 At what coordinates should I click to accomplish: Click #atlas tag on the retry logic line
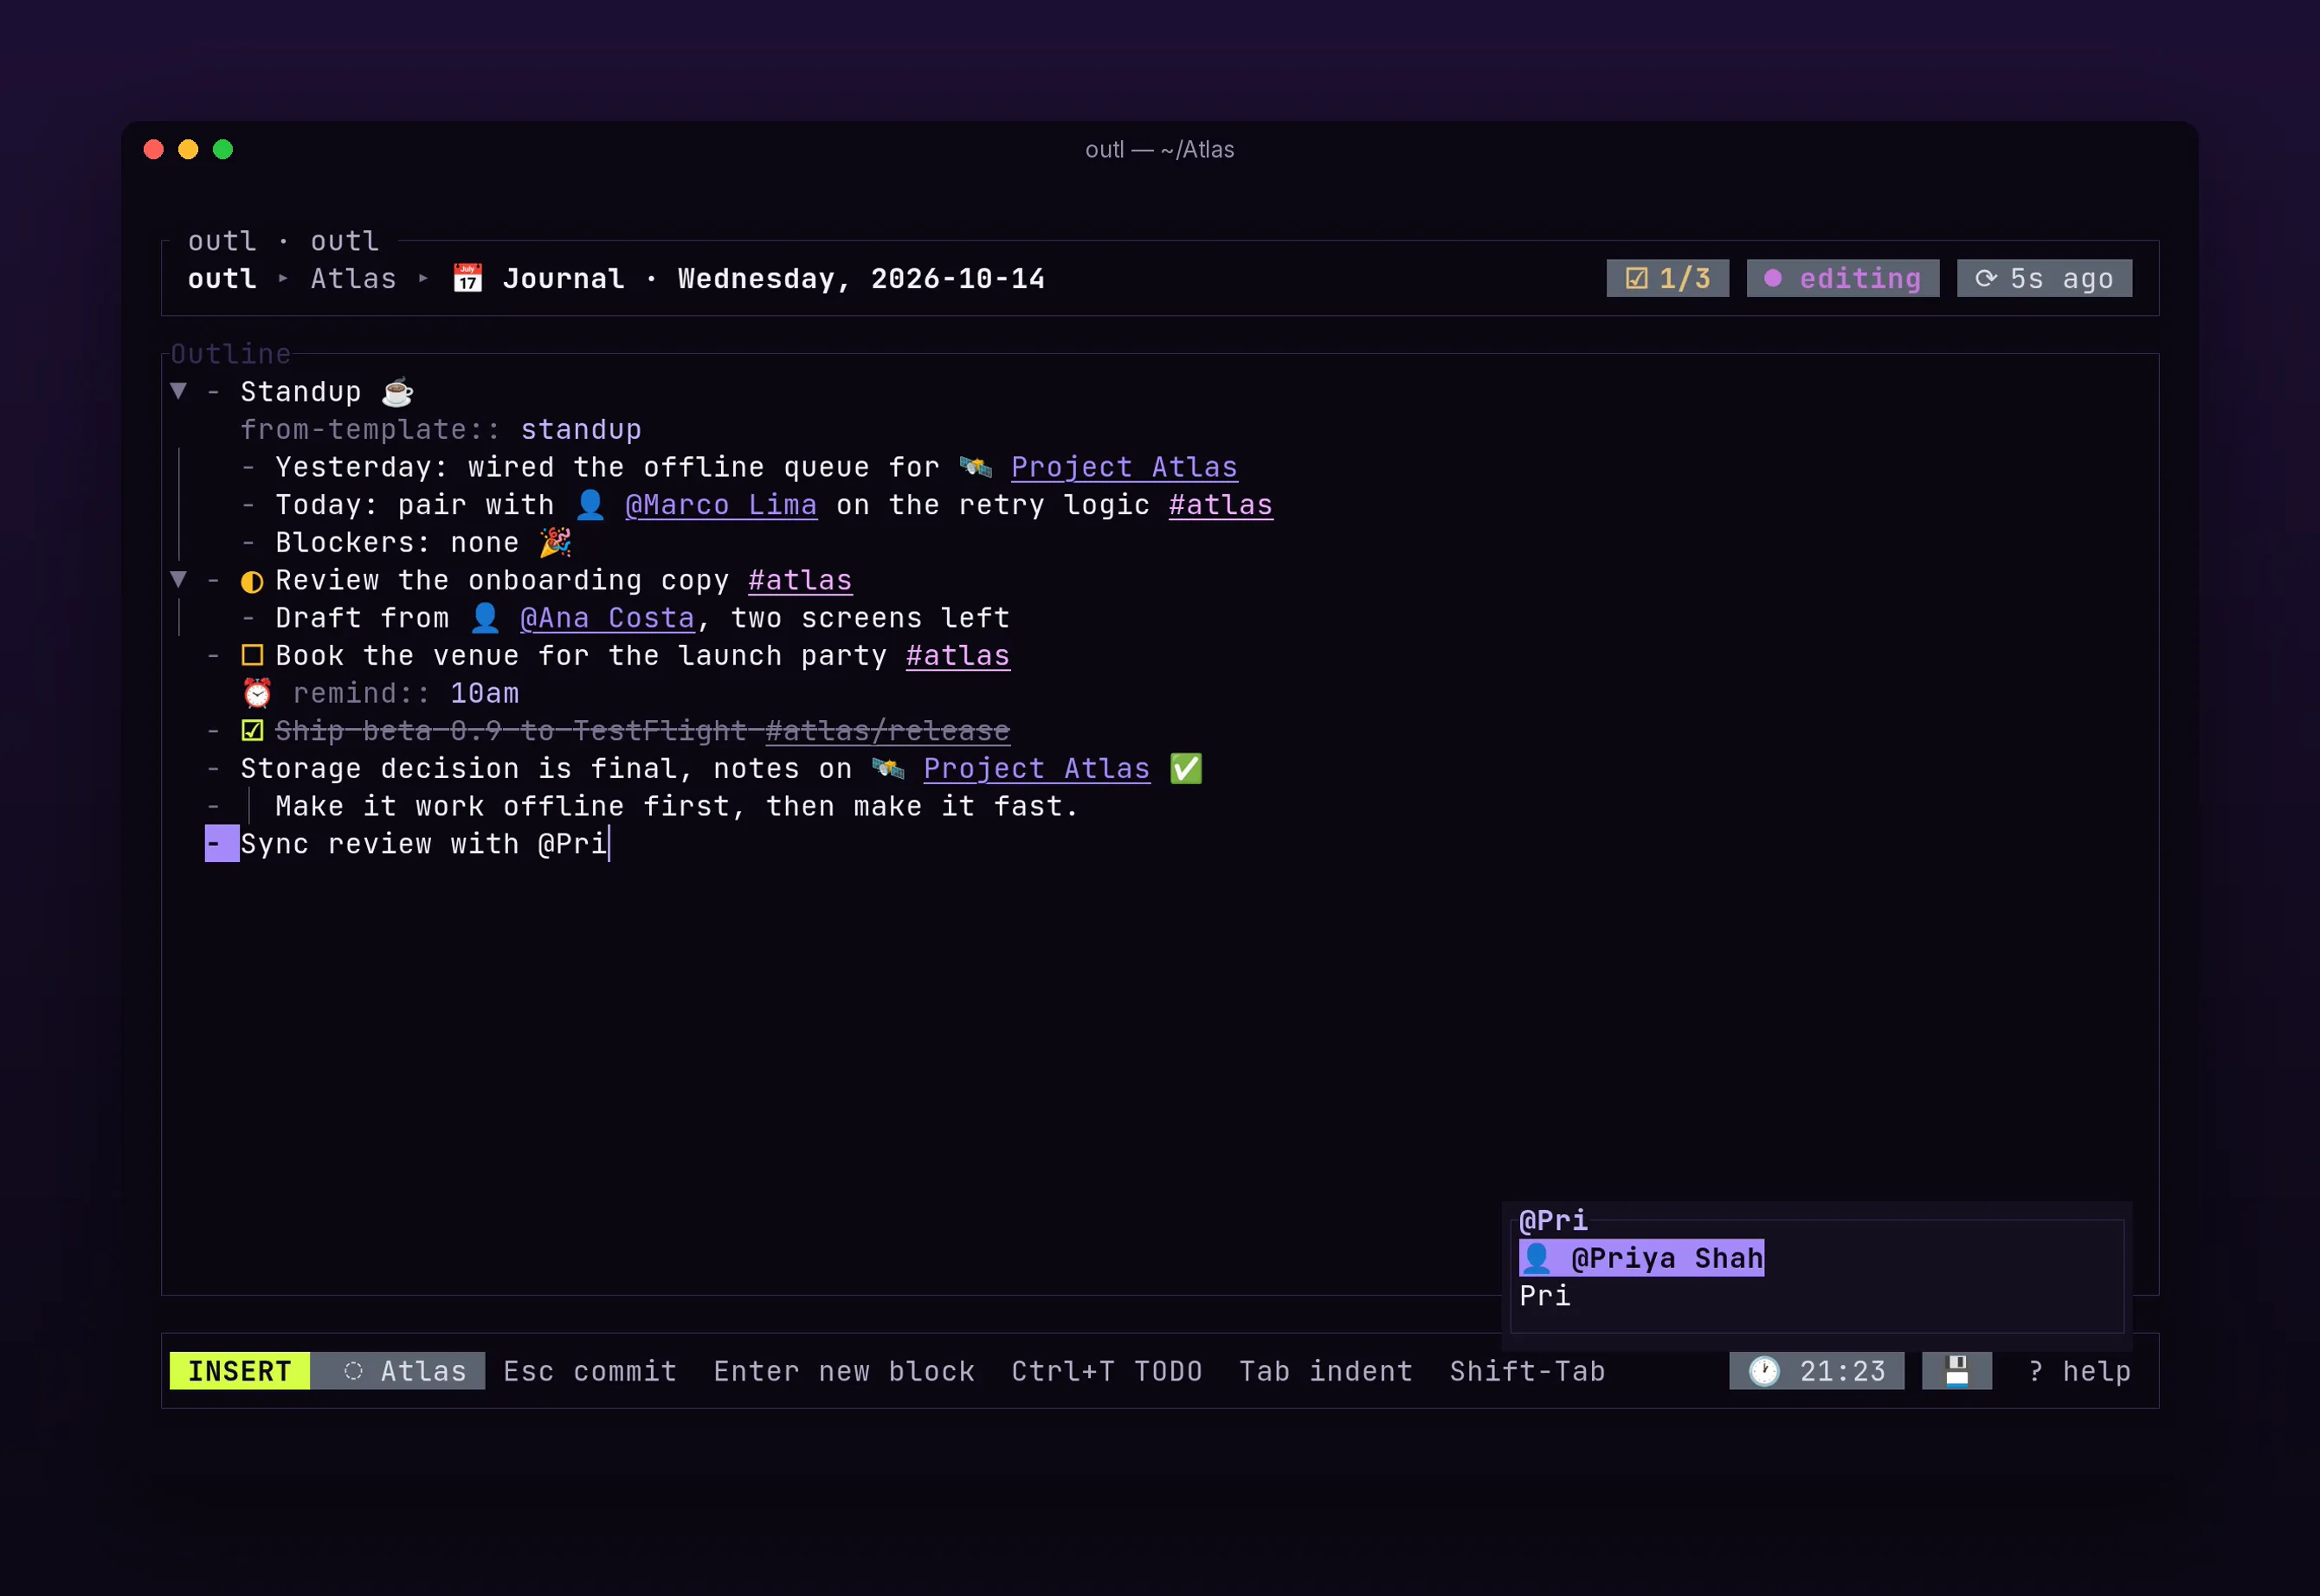coord(1221,505)
